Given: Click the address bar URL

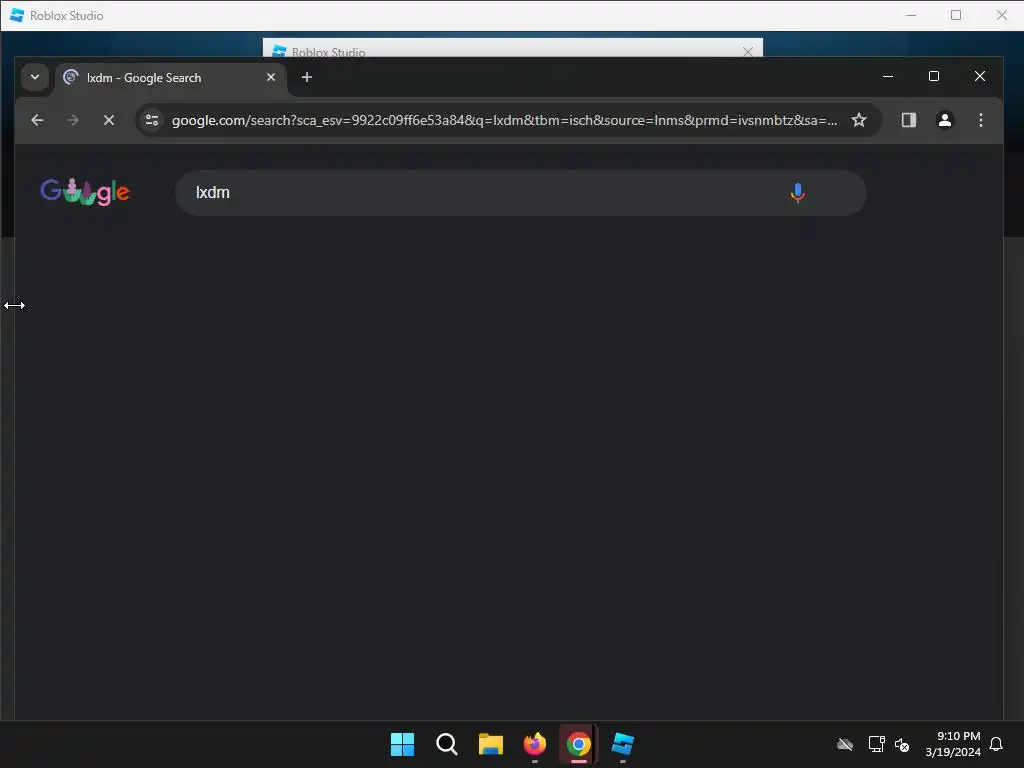Looking at the screenshot, I should (504, 120).
